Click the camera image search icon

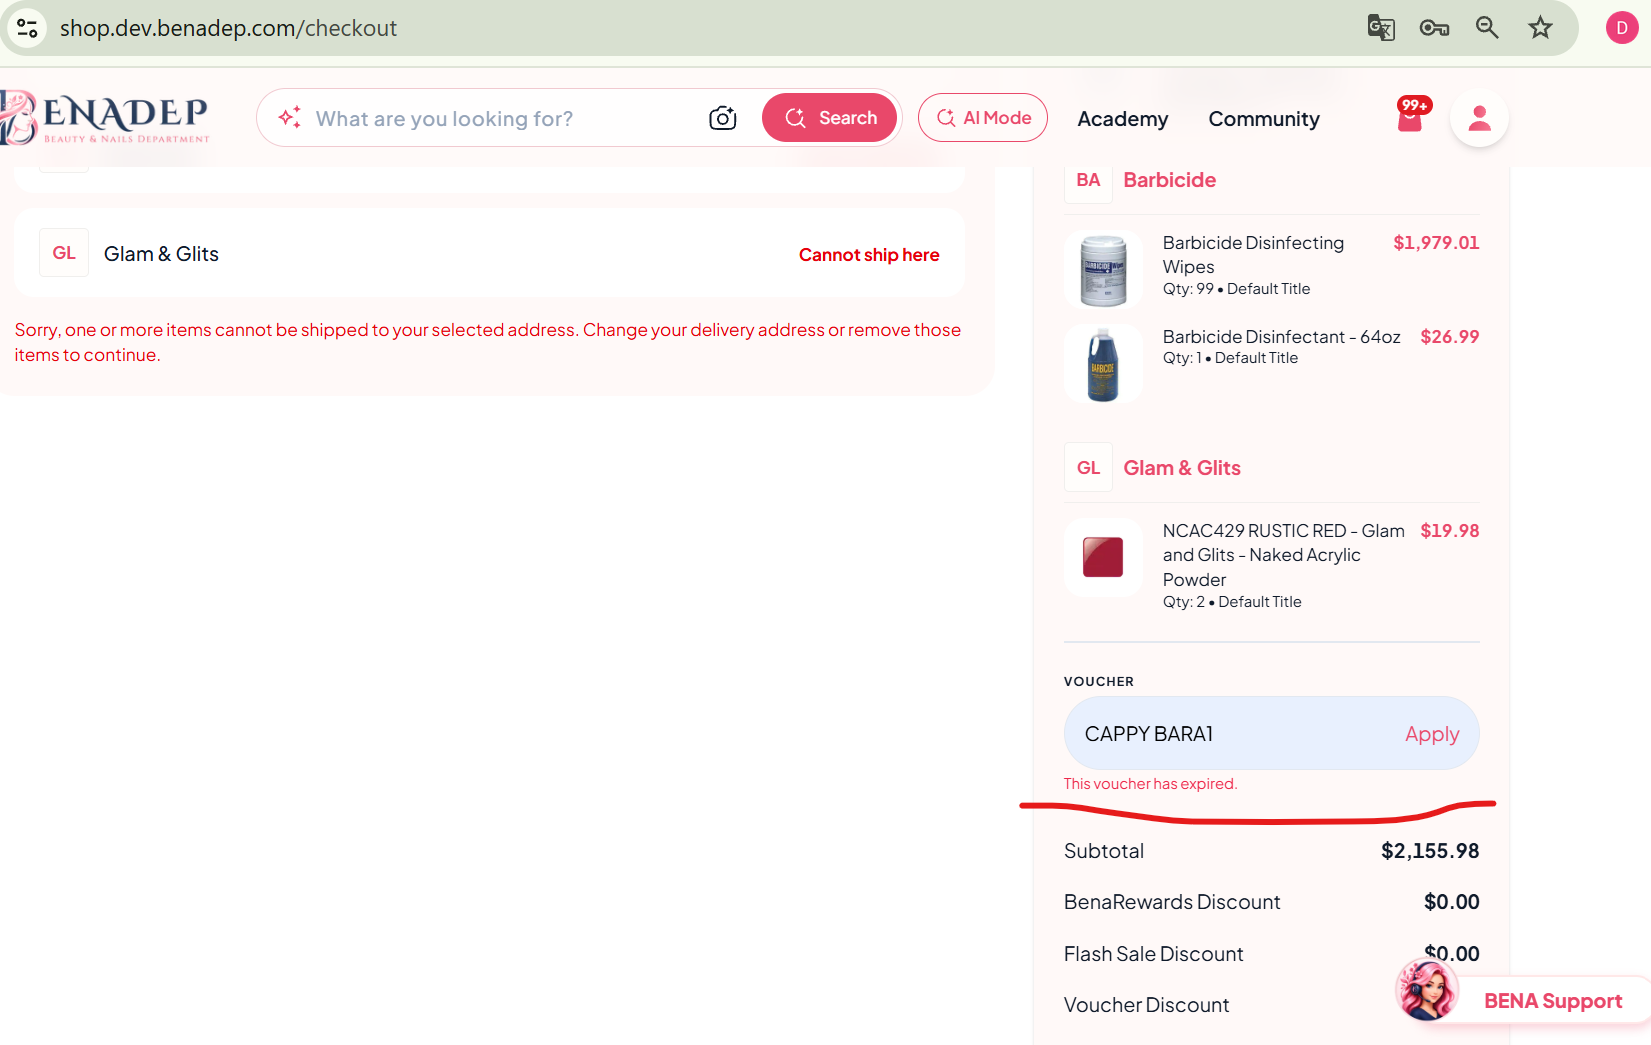722,118
